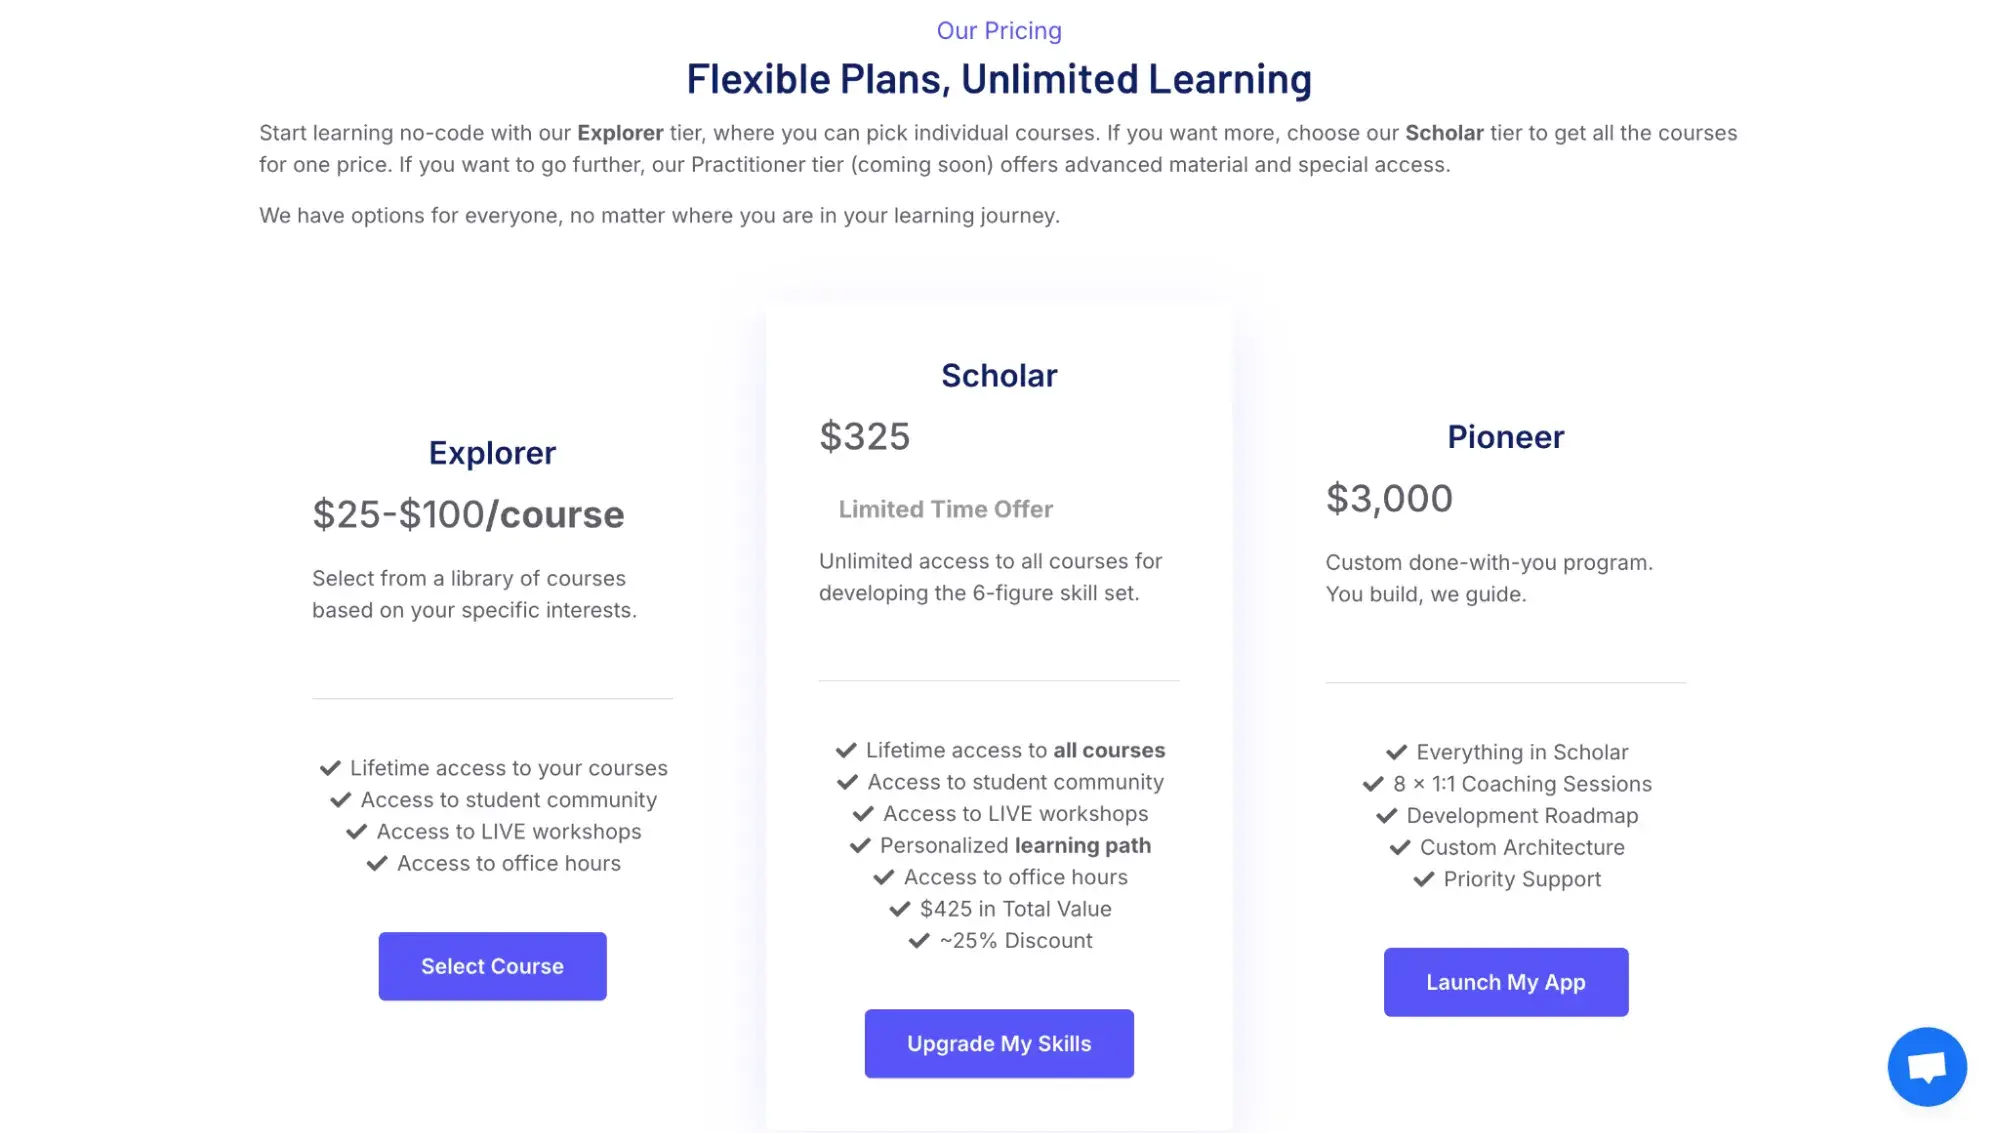Image resolution: width=1999 pixels, height=1134 pixels.
Task: Click checkmark beside $425 in Total Value
Action: 897,909
